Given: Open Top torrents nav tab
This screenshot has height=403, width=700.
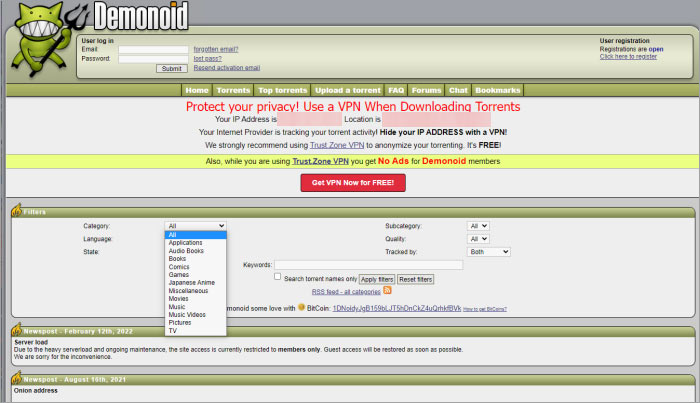Looking at the screenshot, I should click(x=283, y=90).
